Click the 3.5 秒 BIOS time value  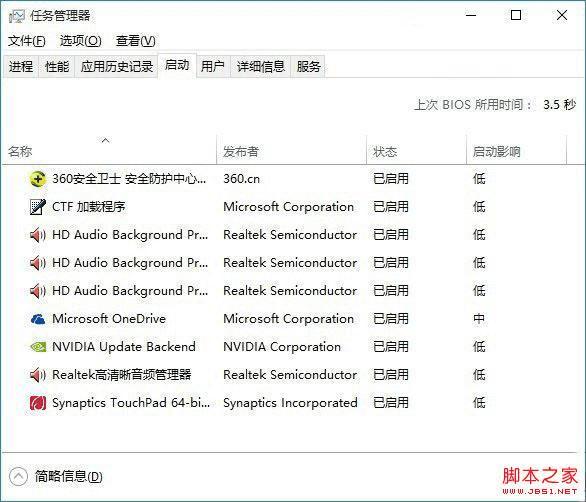[559, 105]
